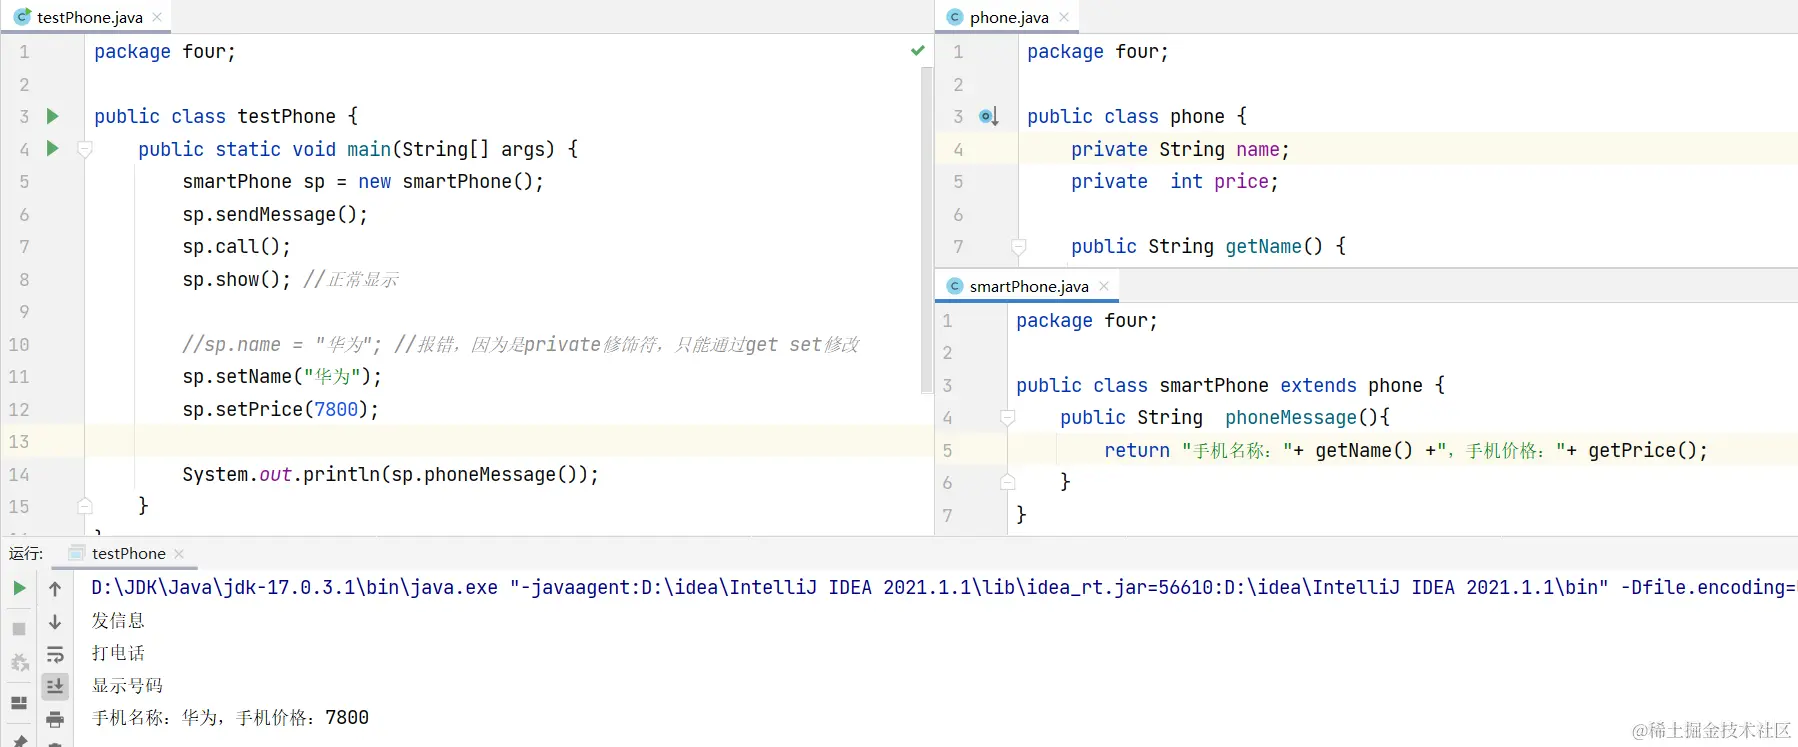Viewport: 1798px width, 747px height.
Task: Click 'public class phone' declaration
Action: click(1137, 116)
